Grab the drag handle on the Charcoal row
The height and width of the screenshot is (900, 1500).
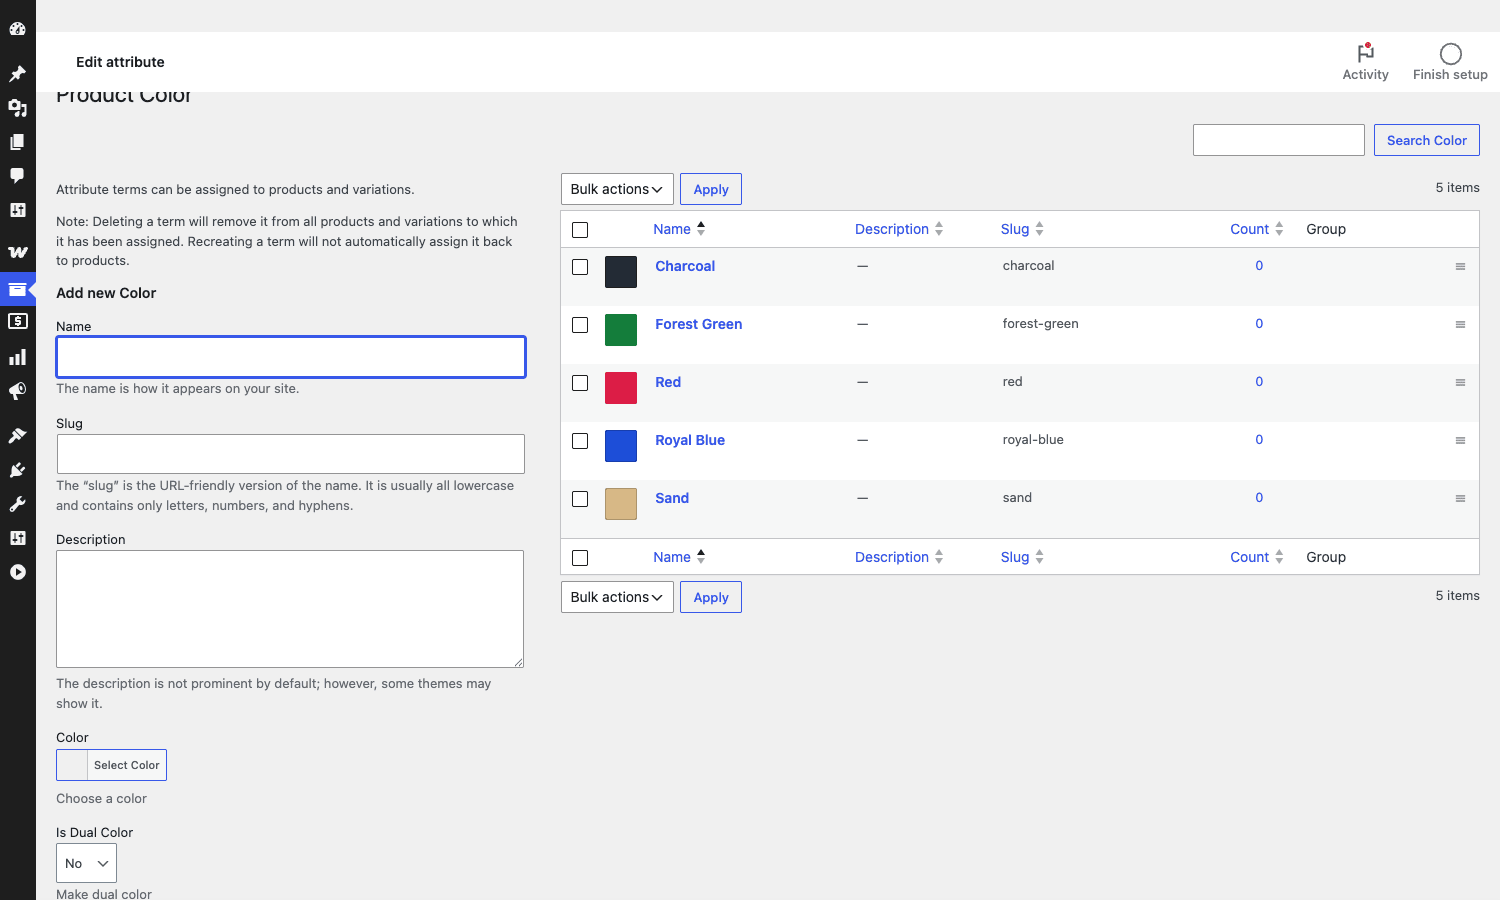coord(1460,267)
